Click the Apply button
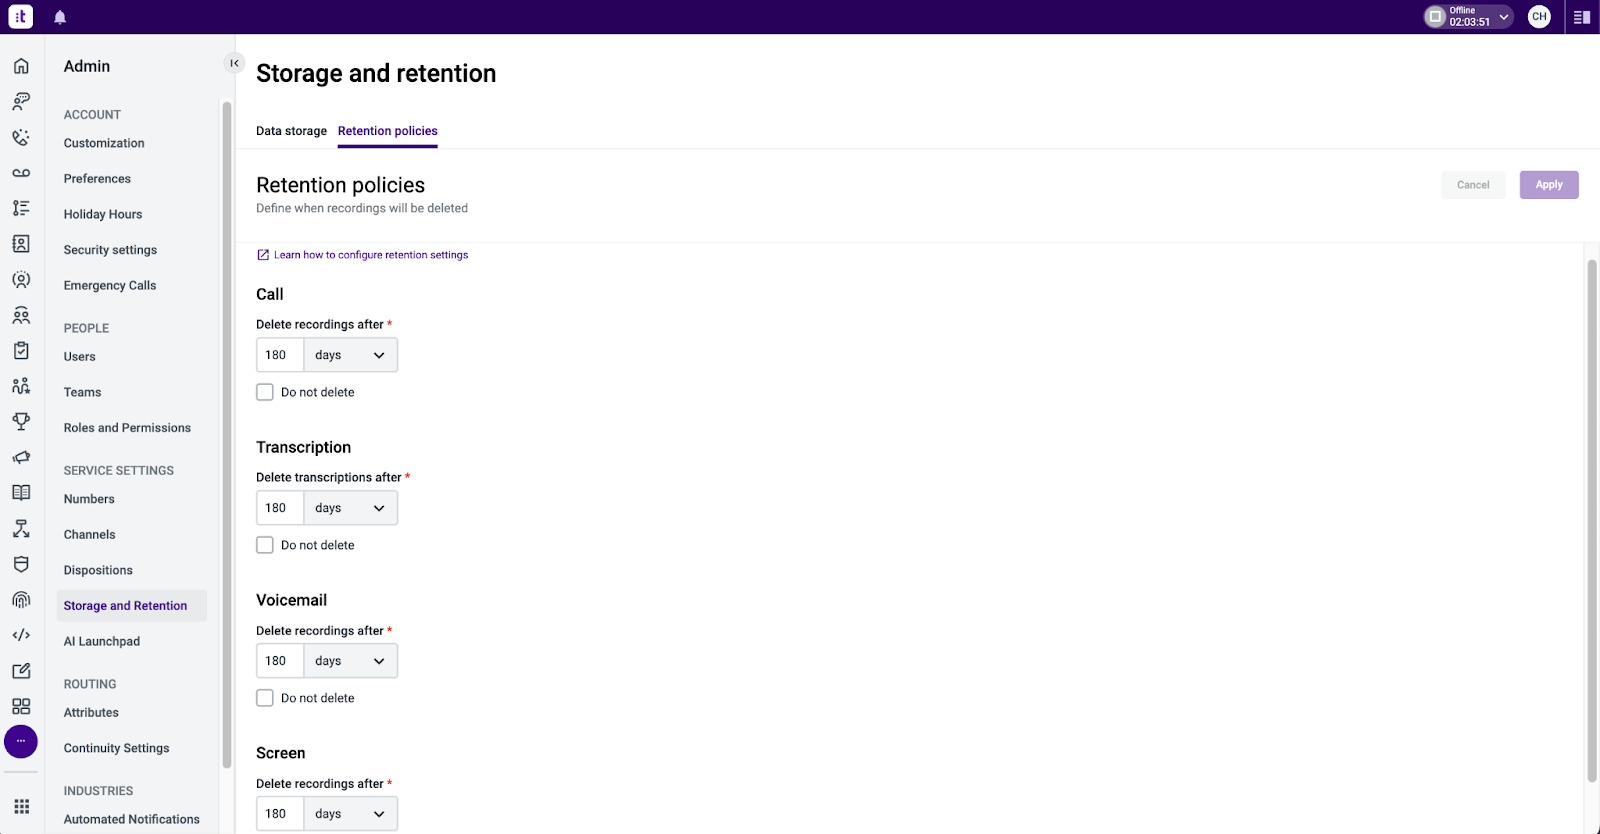The height and width of the screenshot is (834, 1600). [x=1549, y=185]
